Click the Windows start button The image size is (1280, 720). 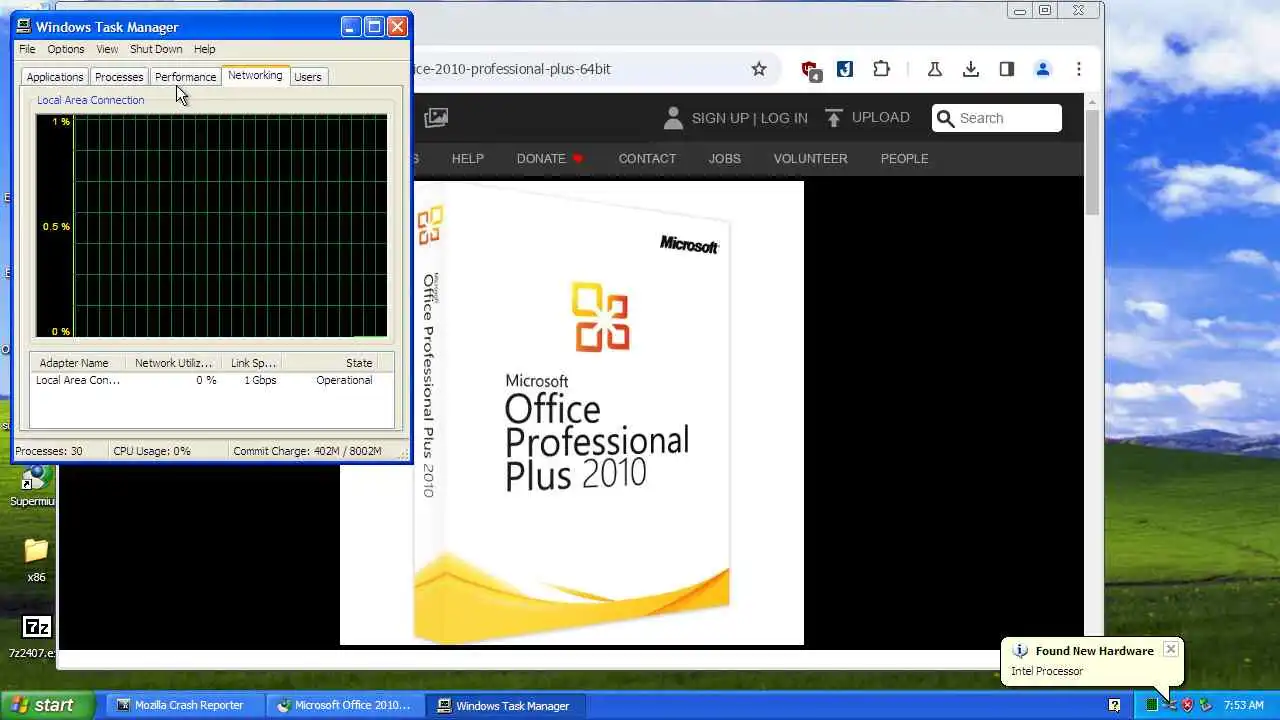(48, 705)
